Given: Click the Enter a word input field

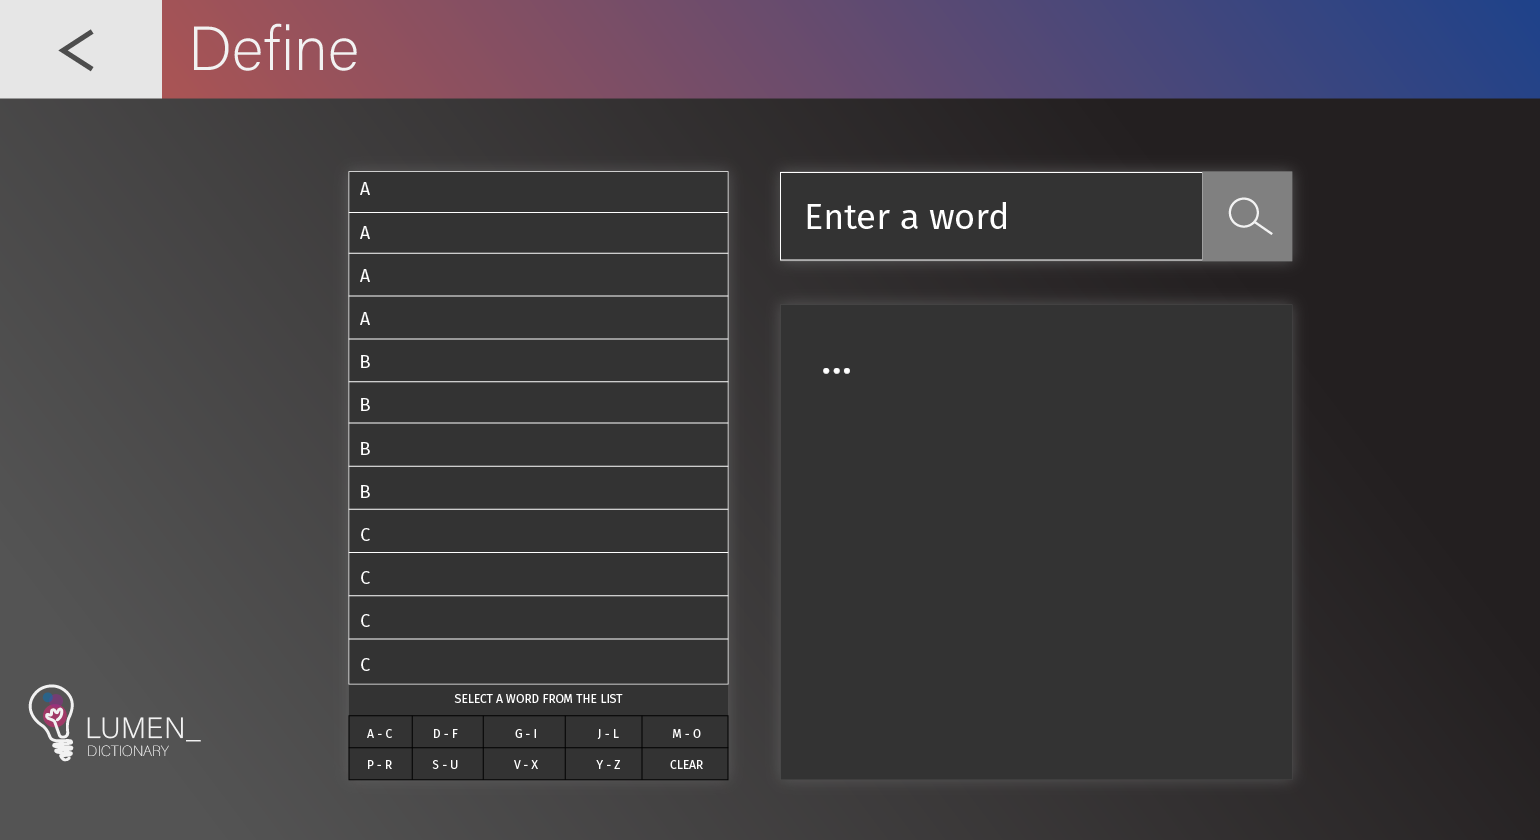Looking at the screenshot, I should tap(990, 216).
